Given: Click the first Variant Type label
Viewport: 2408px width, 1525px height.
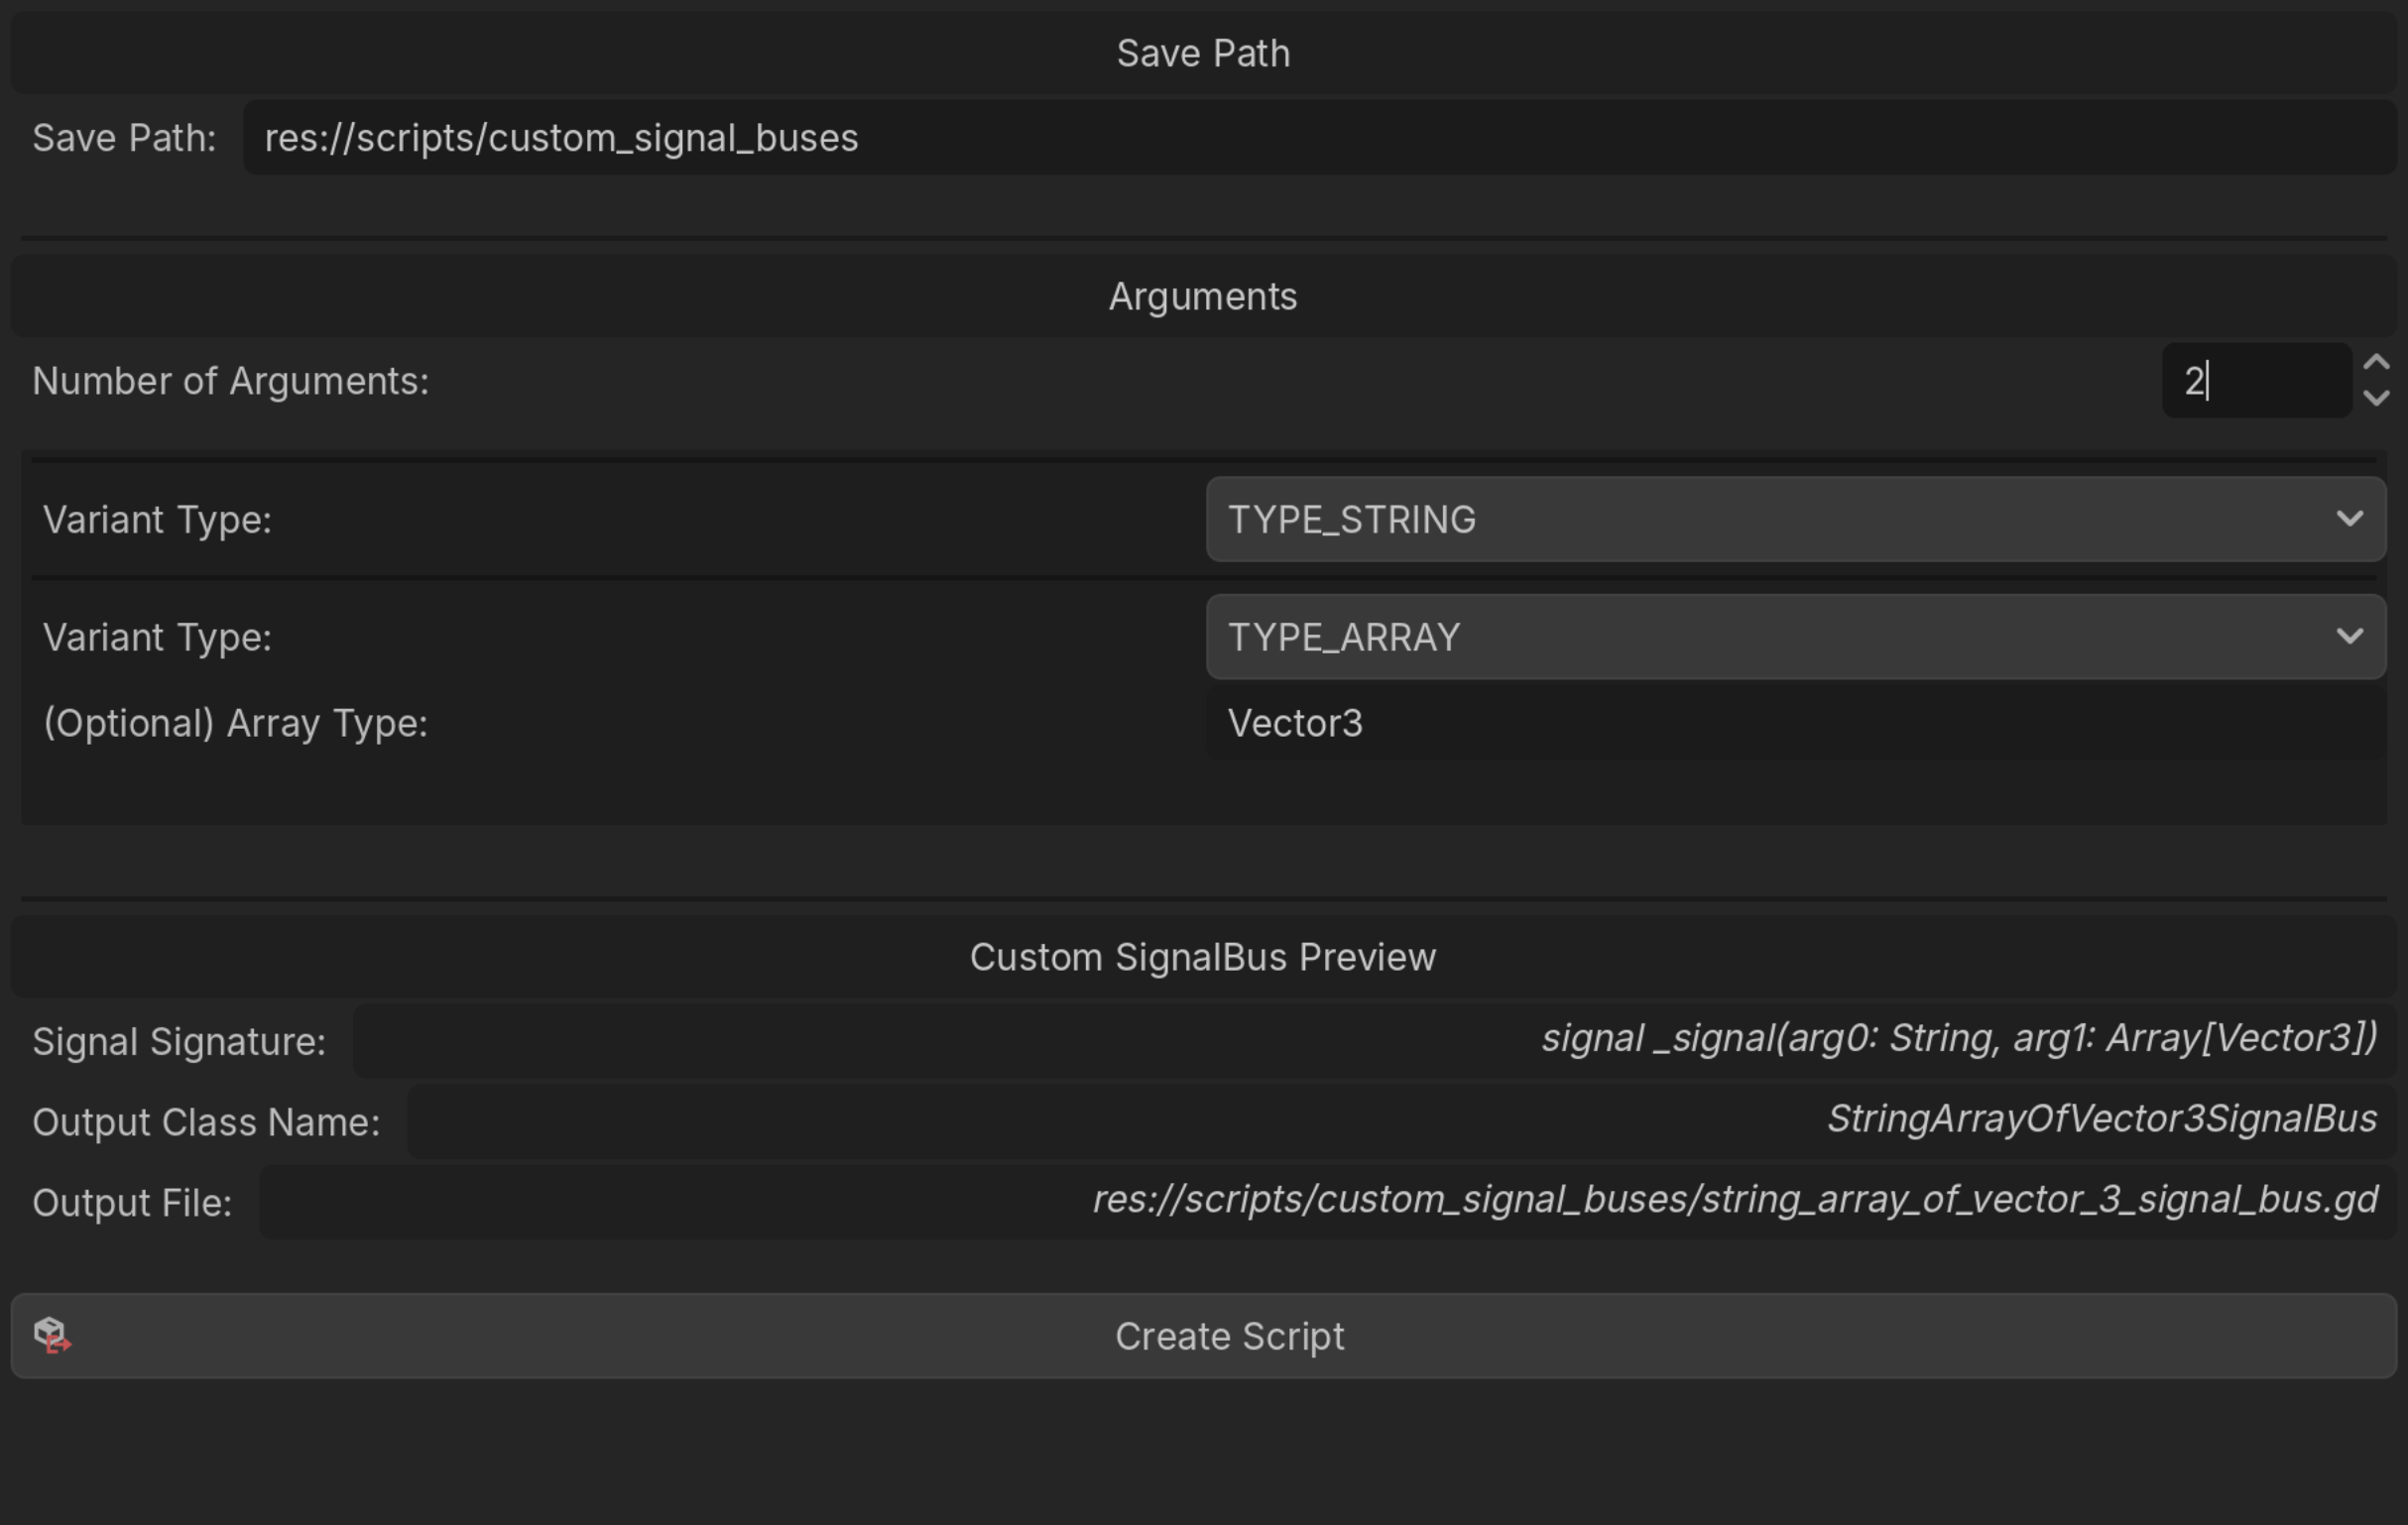Looking at the screenshot, I should pos(157,520).
